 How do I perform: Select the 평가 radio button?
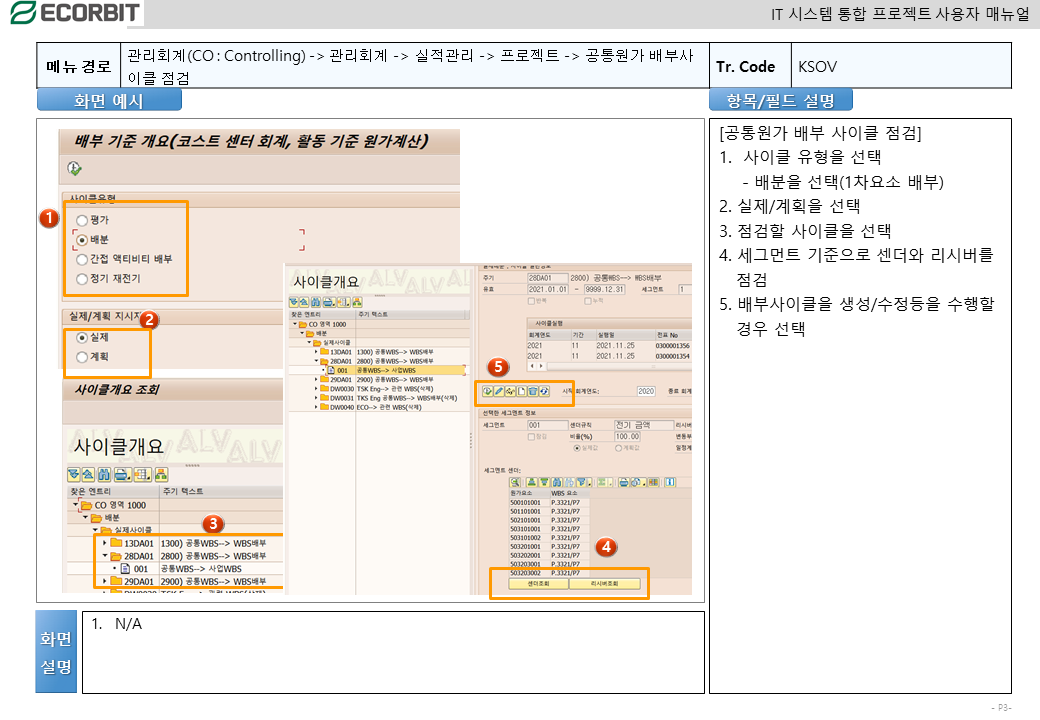[82, 219]
